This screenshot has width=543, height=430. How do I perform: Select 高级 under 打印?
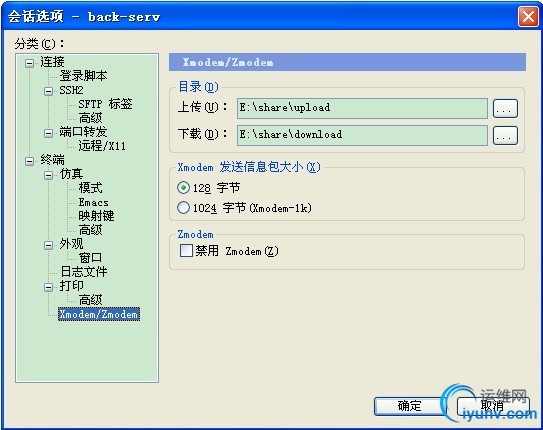point(90,300)
